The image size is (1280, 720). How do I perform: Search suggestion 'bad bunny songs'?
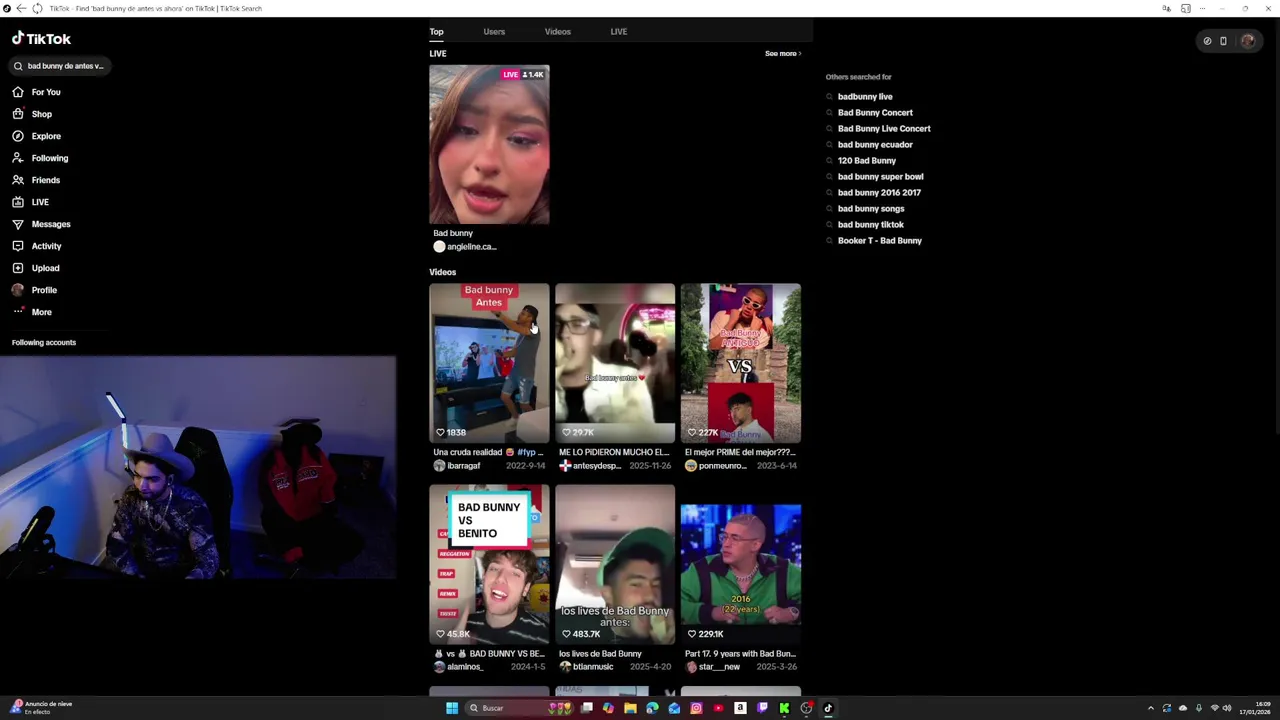871,209
